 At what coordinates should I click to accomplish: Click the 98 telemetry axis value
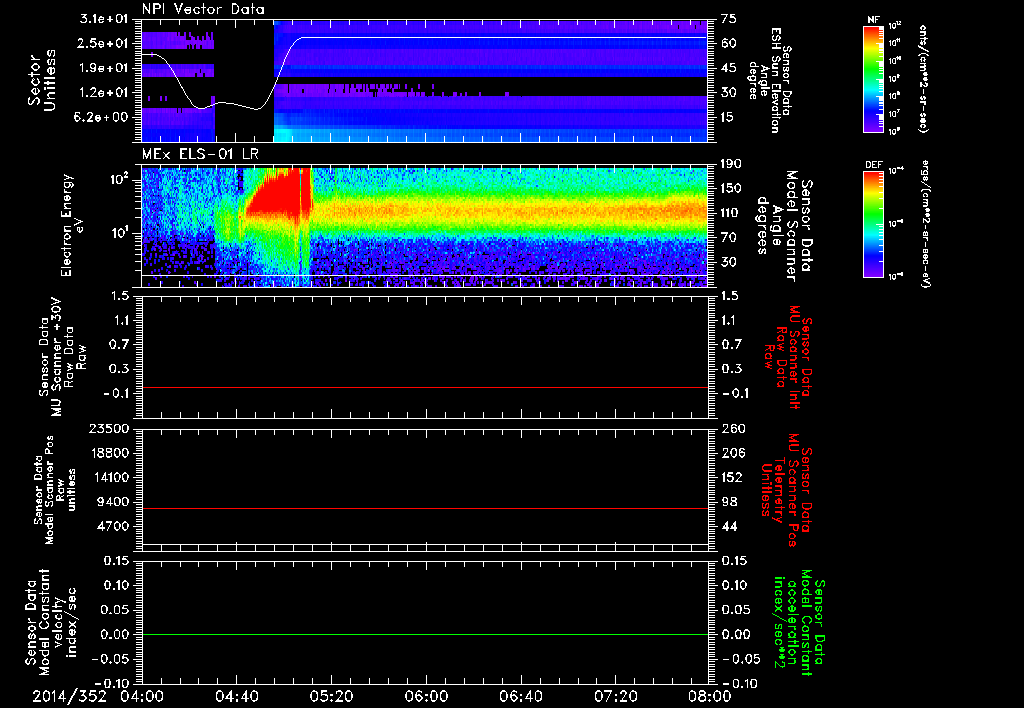coord(729,502)
